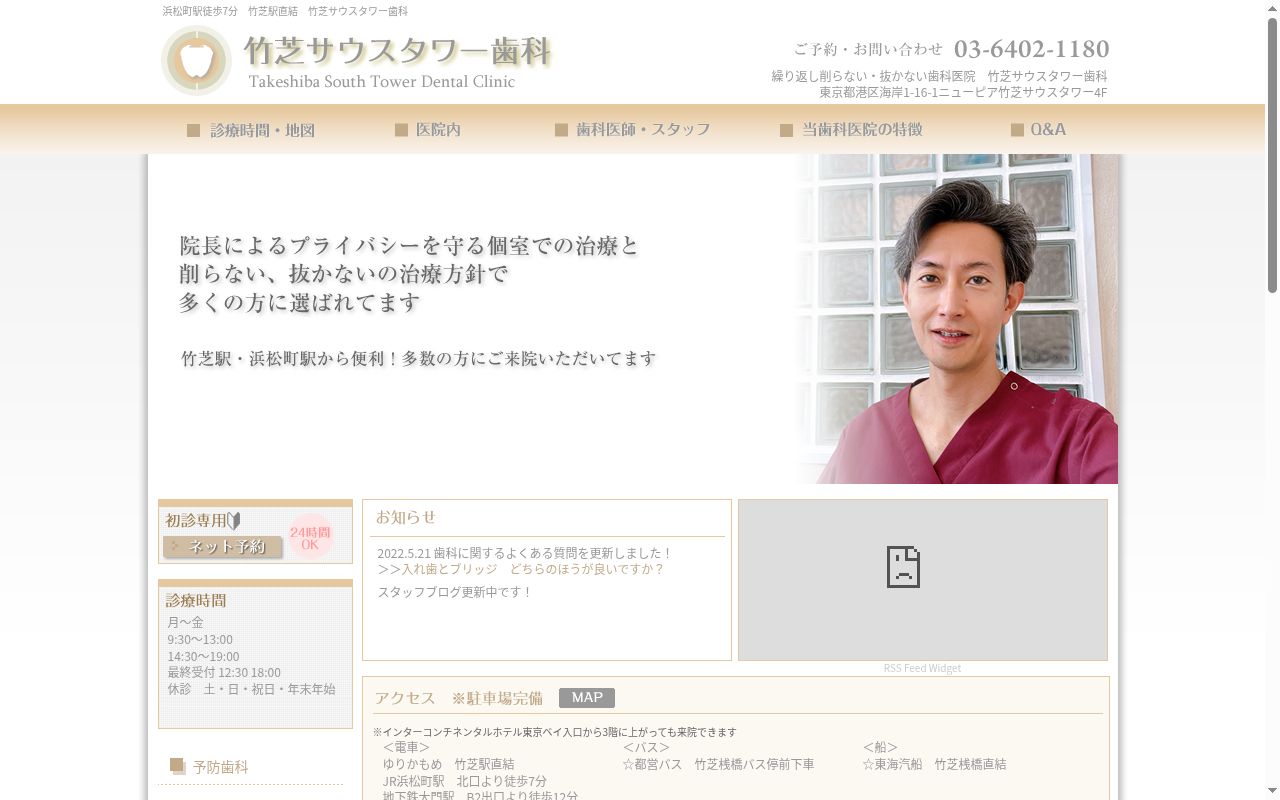The height and width of the screenshot is (800, 1280).
Task: Click the pink 24時間OK badge
Action: pos(310,538)
